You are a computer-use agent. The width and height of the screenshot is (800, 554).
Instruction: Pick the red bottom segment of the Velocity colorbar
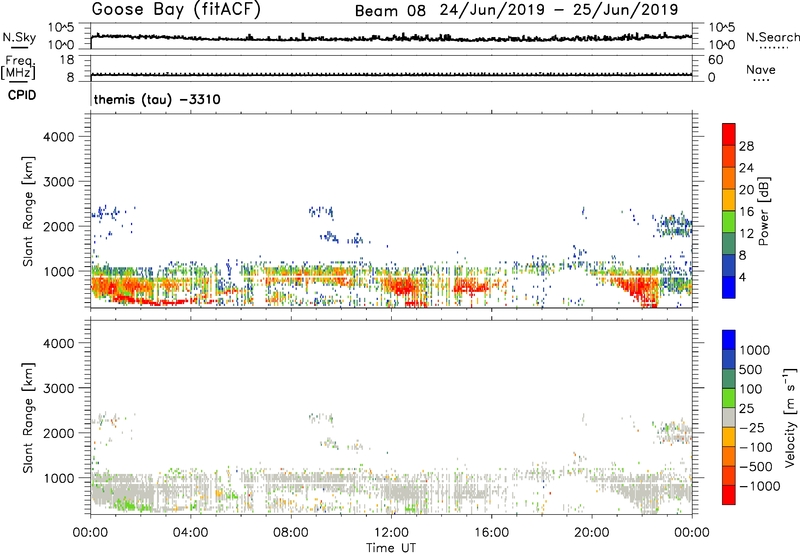(729, 495)
